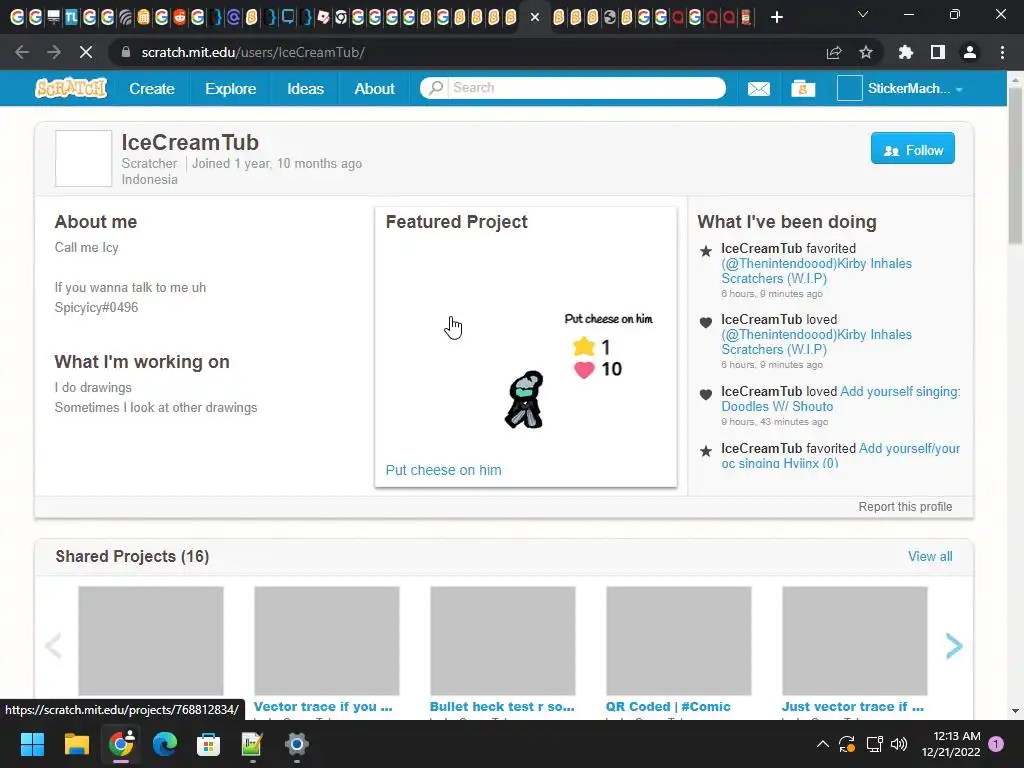Screen dimensions: 1024x768
Task: Open Add yourself singing: Doodles W/ Shouto
Action: pyautogui.click(x=841, y=398)
